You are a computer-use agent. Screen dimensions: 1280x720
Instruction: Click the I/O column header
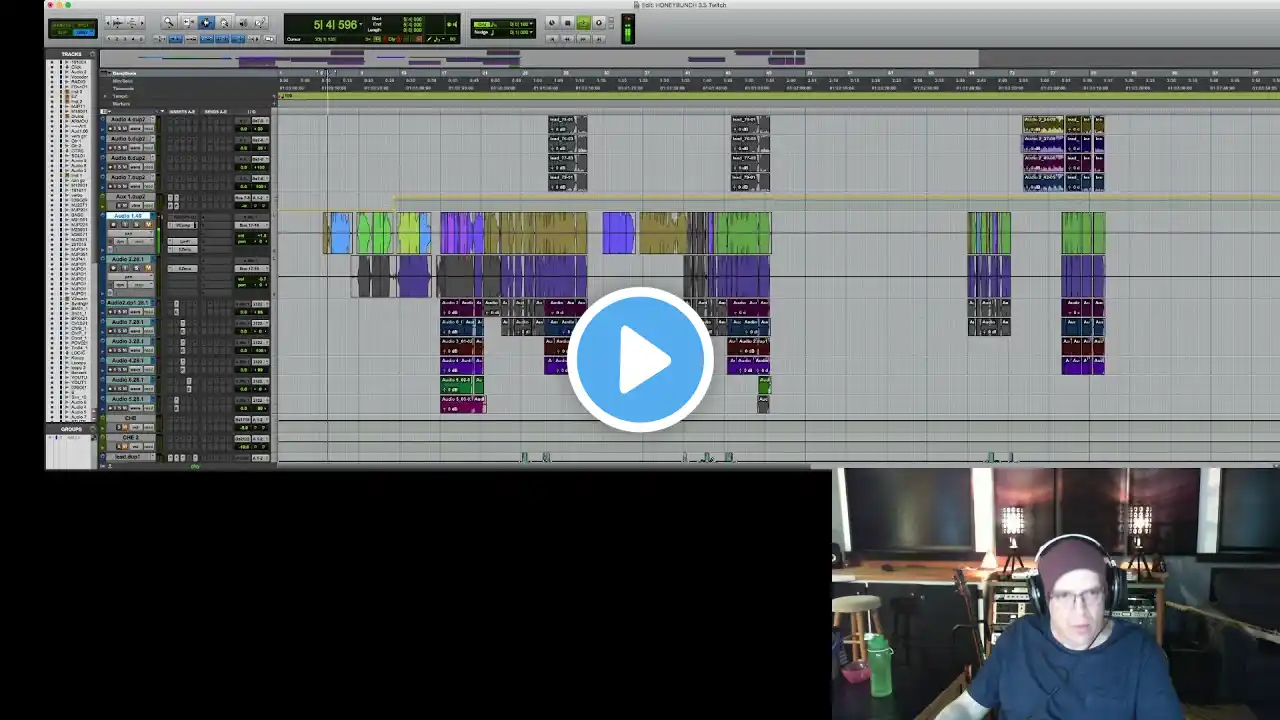point(251,111)
